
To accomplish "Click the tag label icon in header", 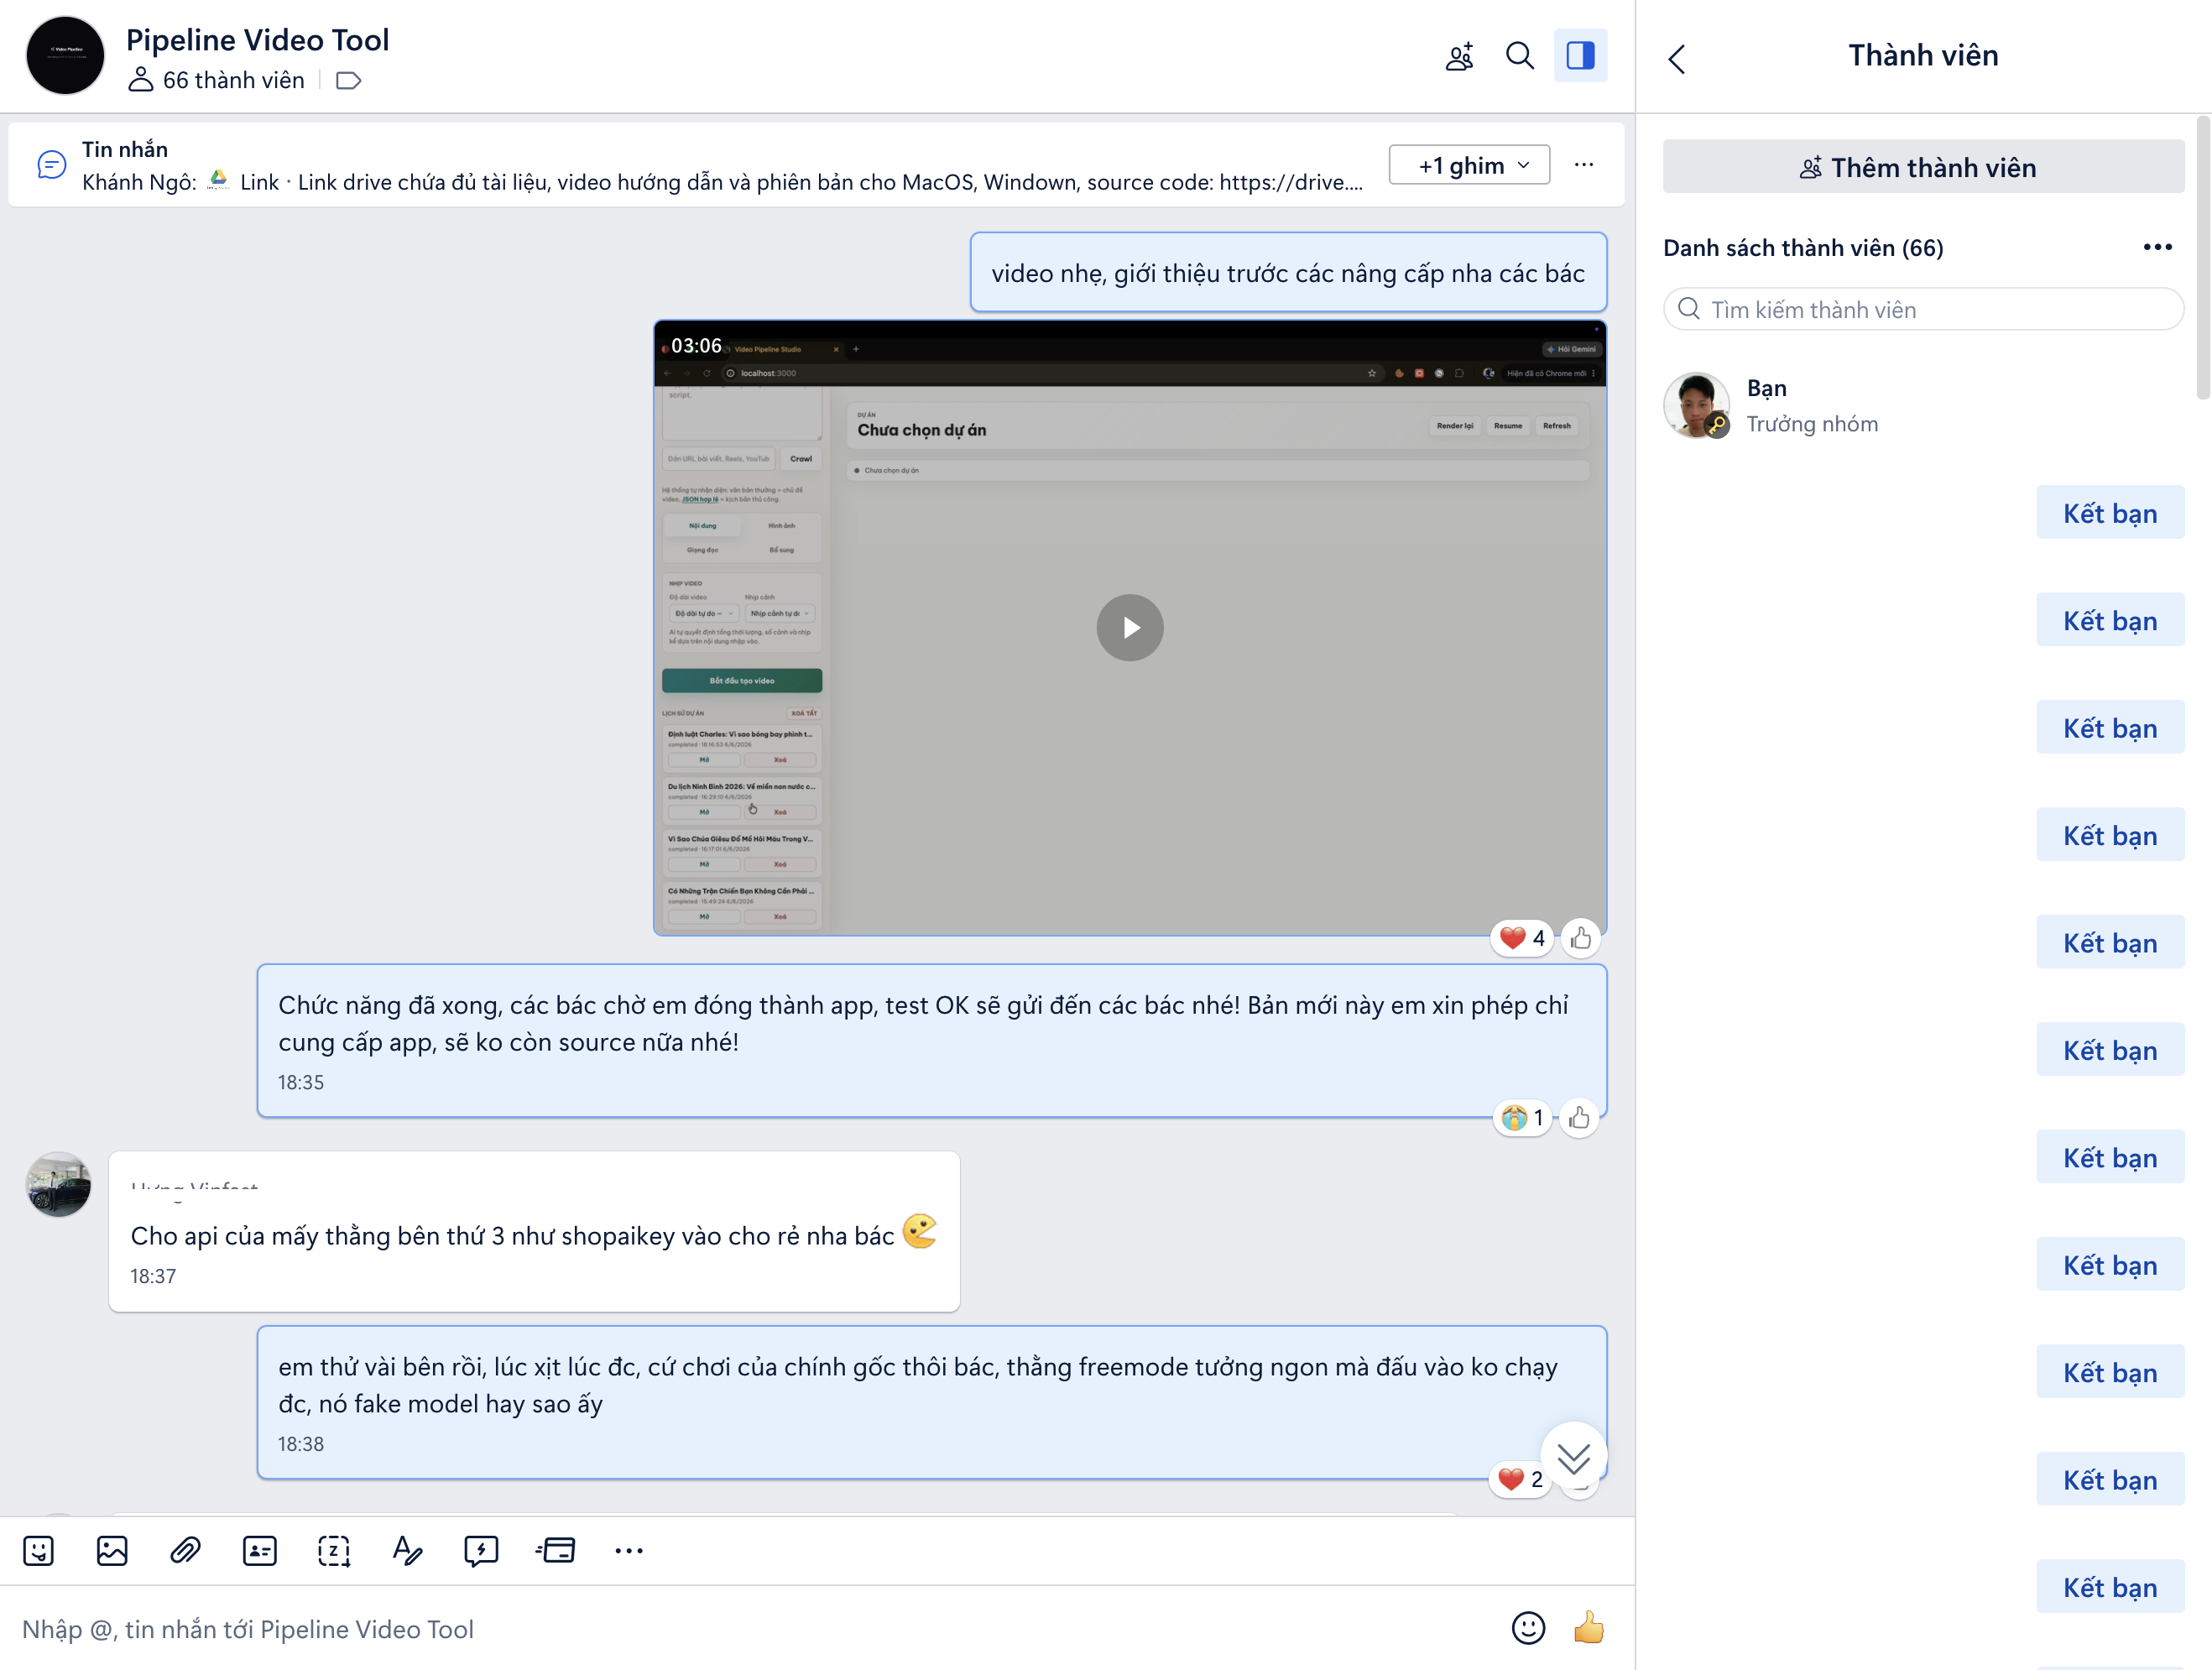I will 348,81.
